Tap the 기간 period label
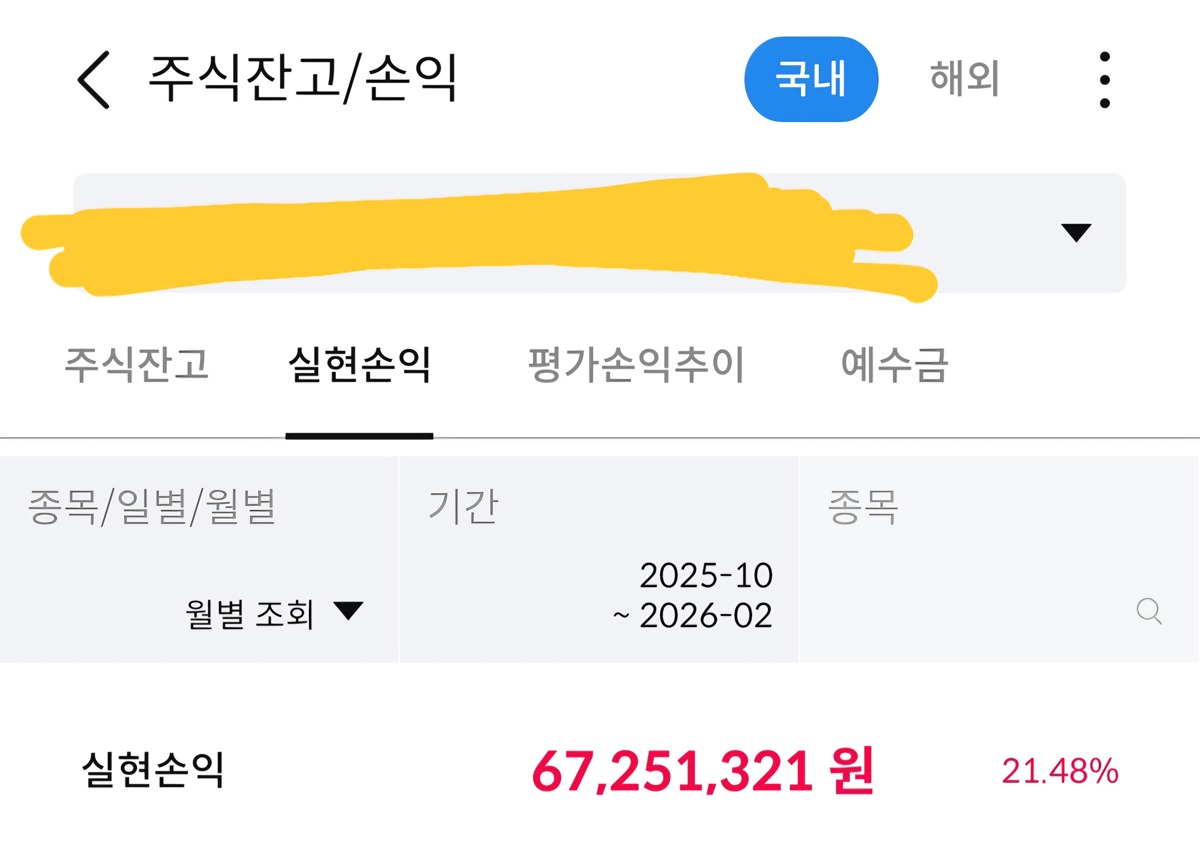 (x=462, y=508)
